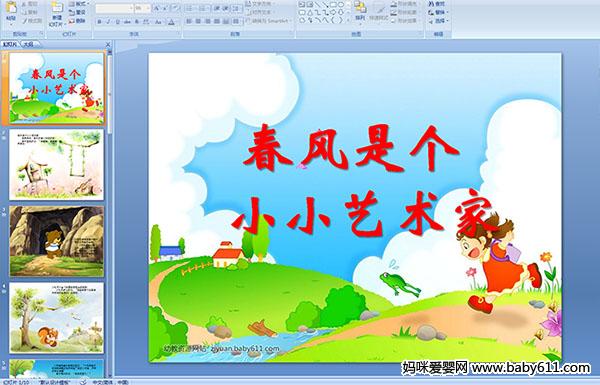This screenshot has height=385, width=600.
Task: Click the slide panel vertical scrollbar
Action: 110,214
